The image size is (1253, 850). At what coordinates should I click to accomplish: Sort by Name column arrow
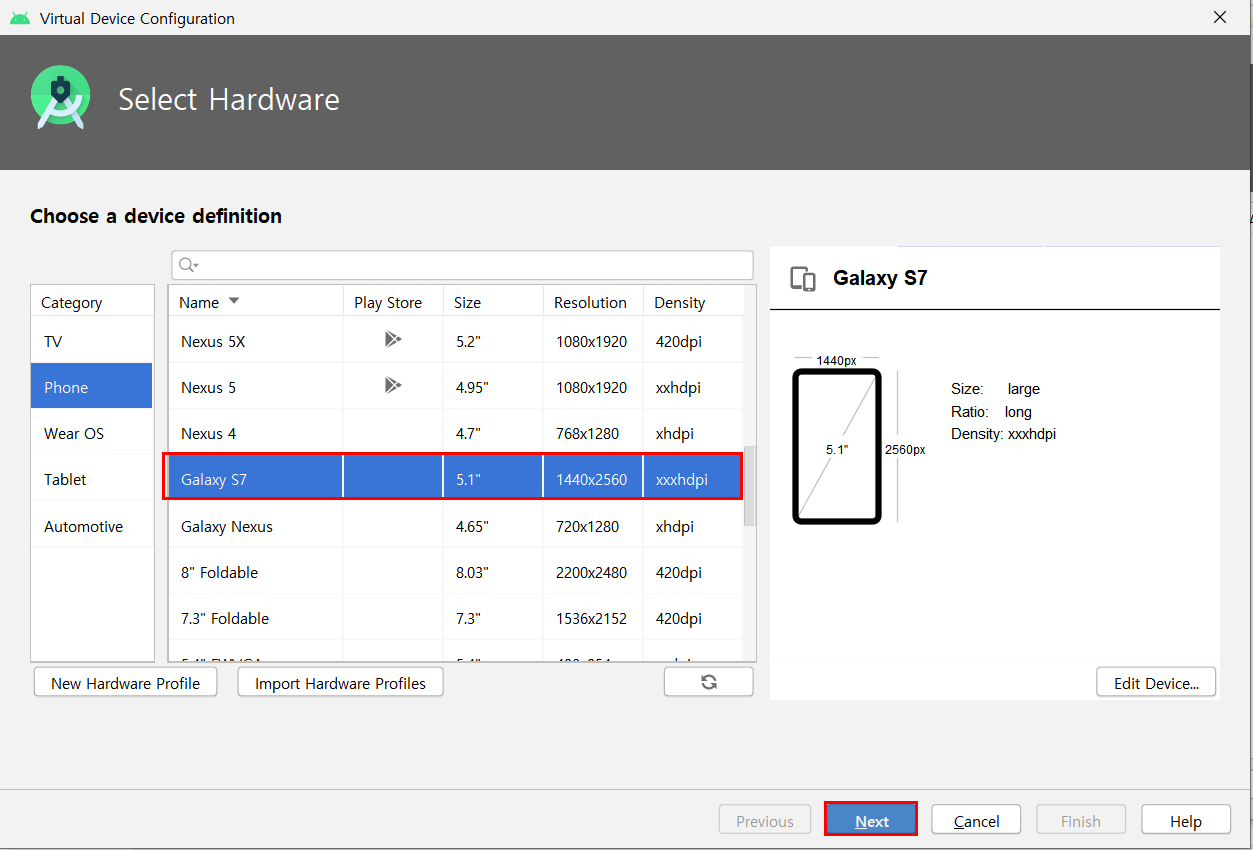[x=234, y=301]
